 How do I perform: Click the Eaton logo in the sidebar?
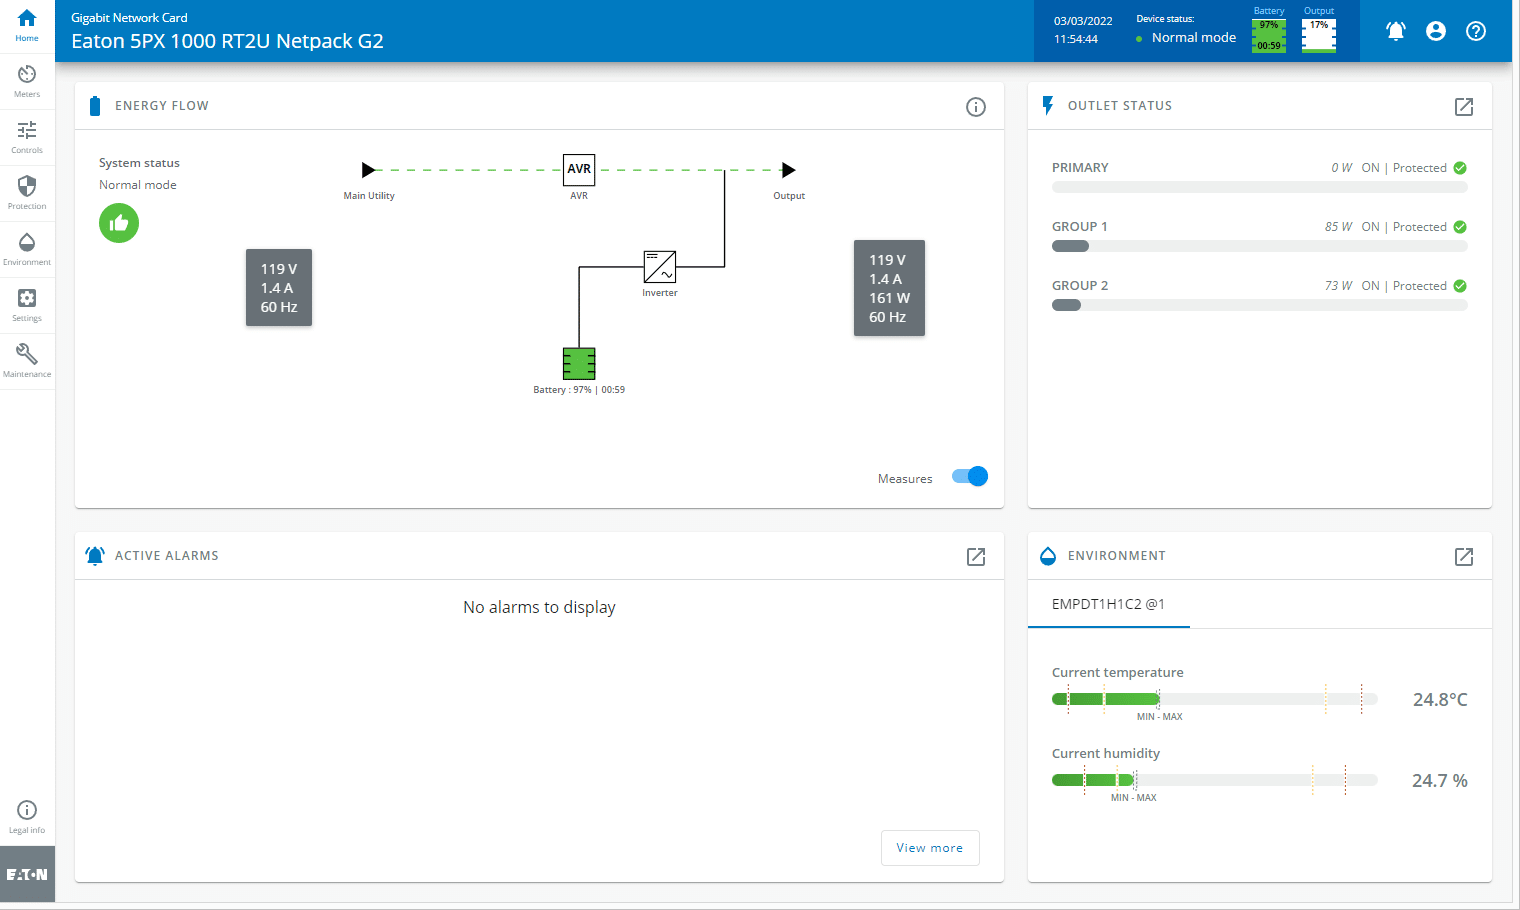(x=27, y=874)
